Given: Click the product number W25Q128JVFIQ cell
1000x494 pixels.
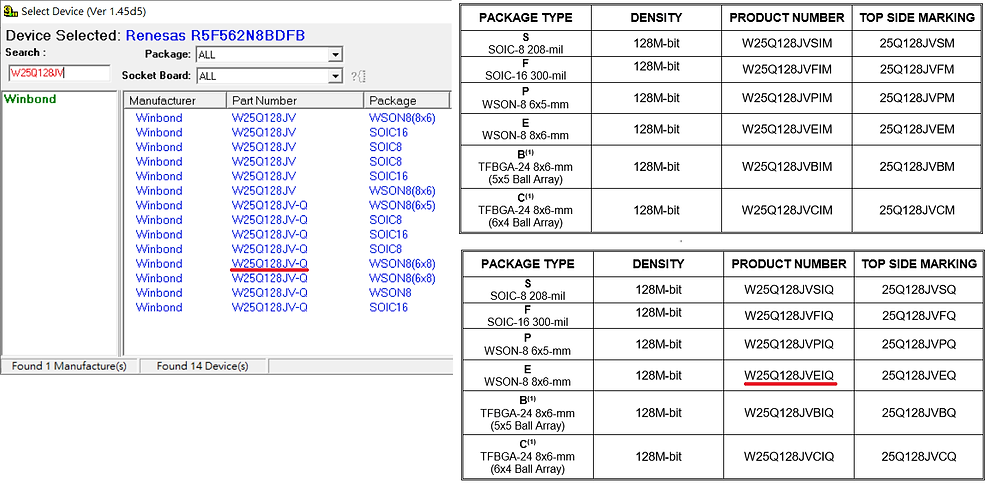Looking at the screenshot, I should coord(789,316).
